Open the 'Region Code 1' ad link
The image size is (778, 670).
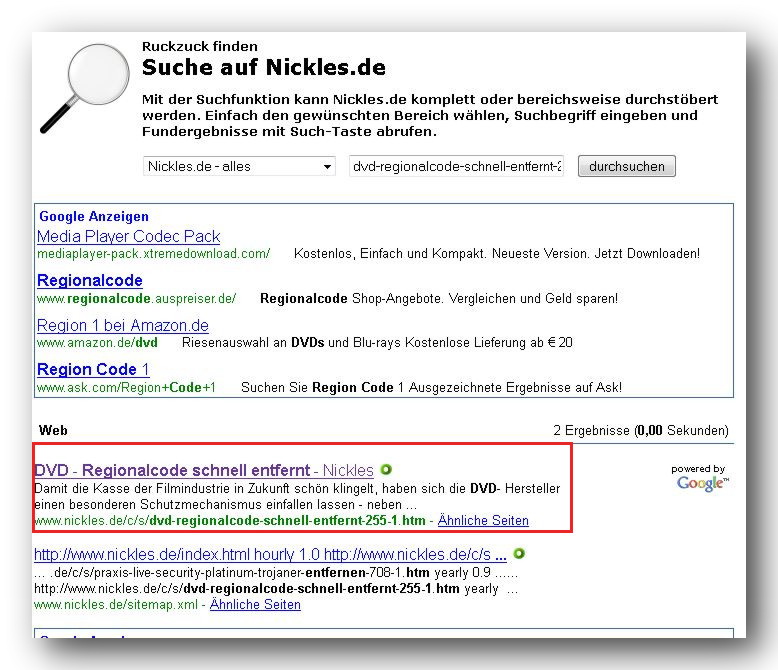pyautogui.click(x=93, y=369)
